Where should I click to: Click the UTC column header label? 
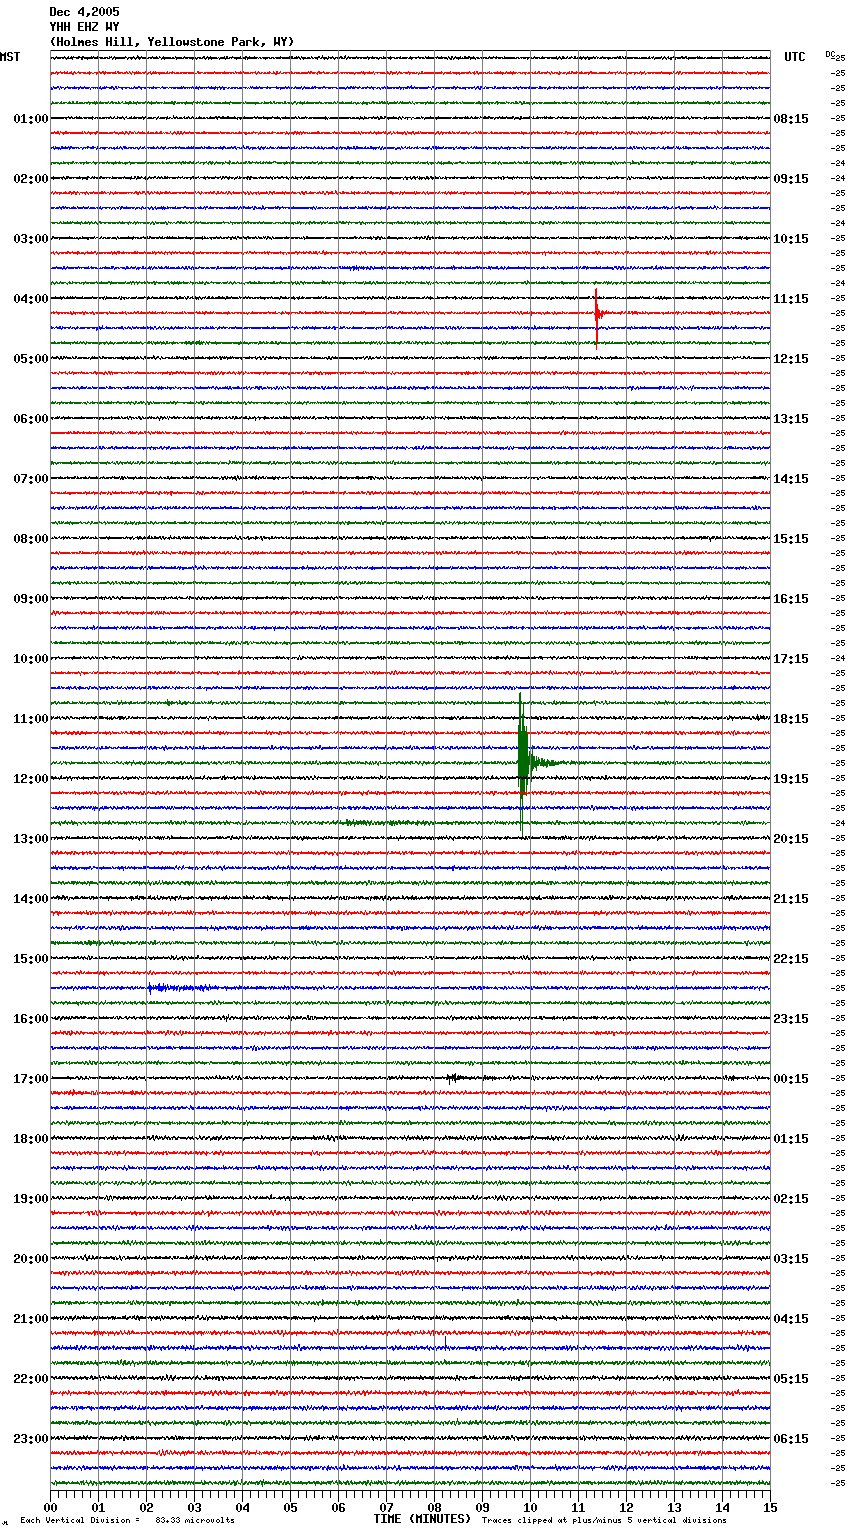[x=795, y=57]
